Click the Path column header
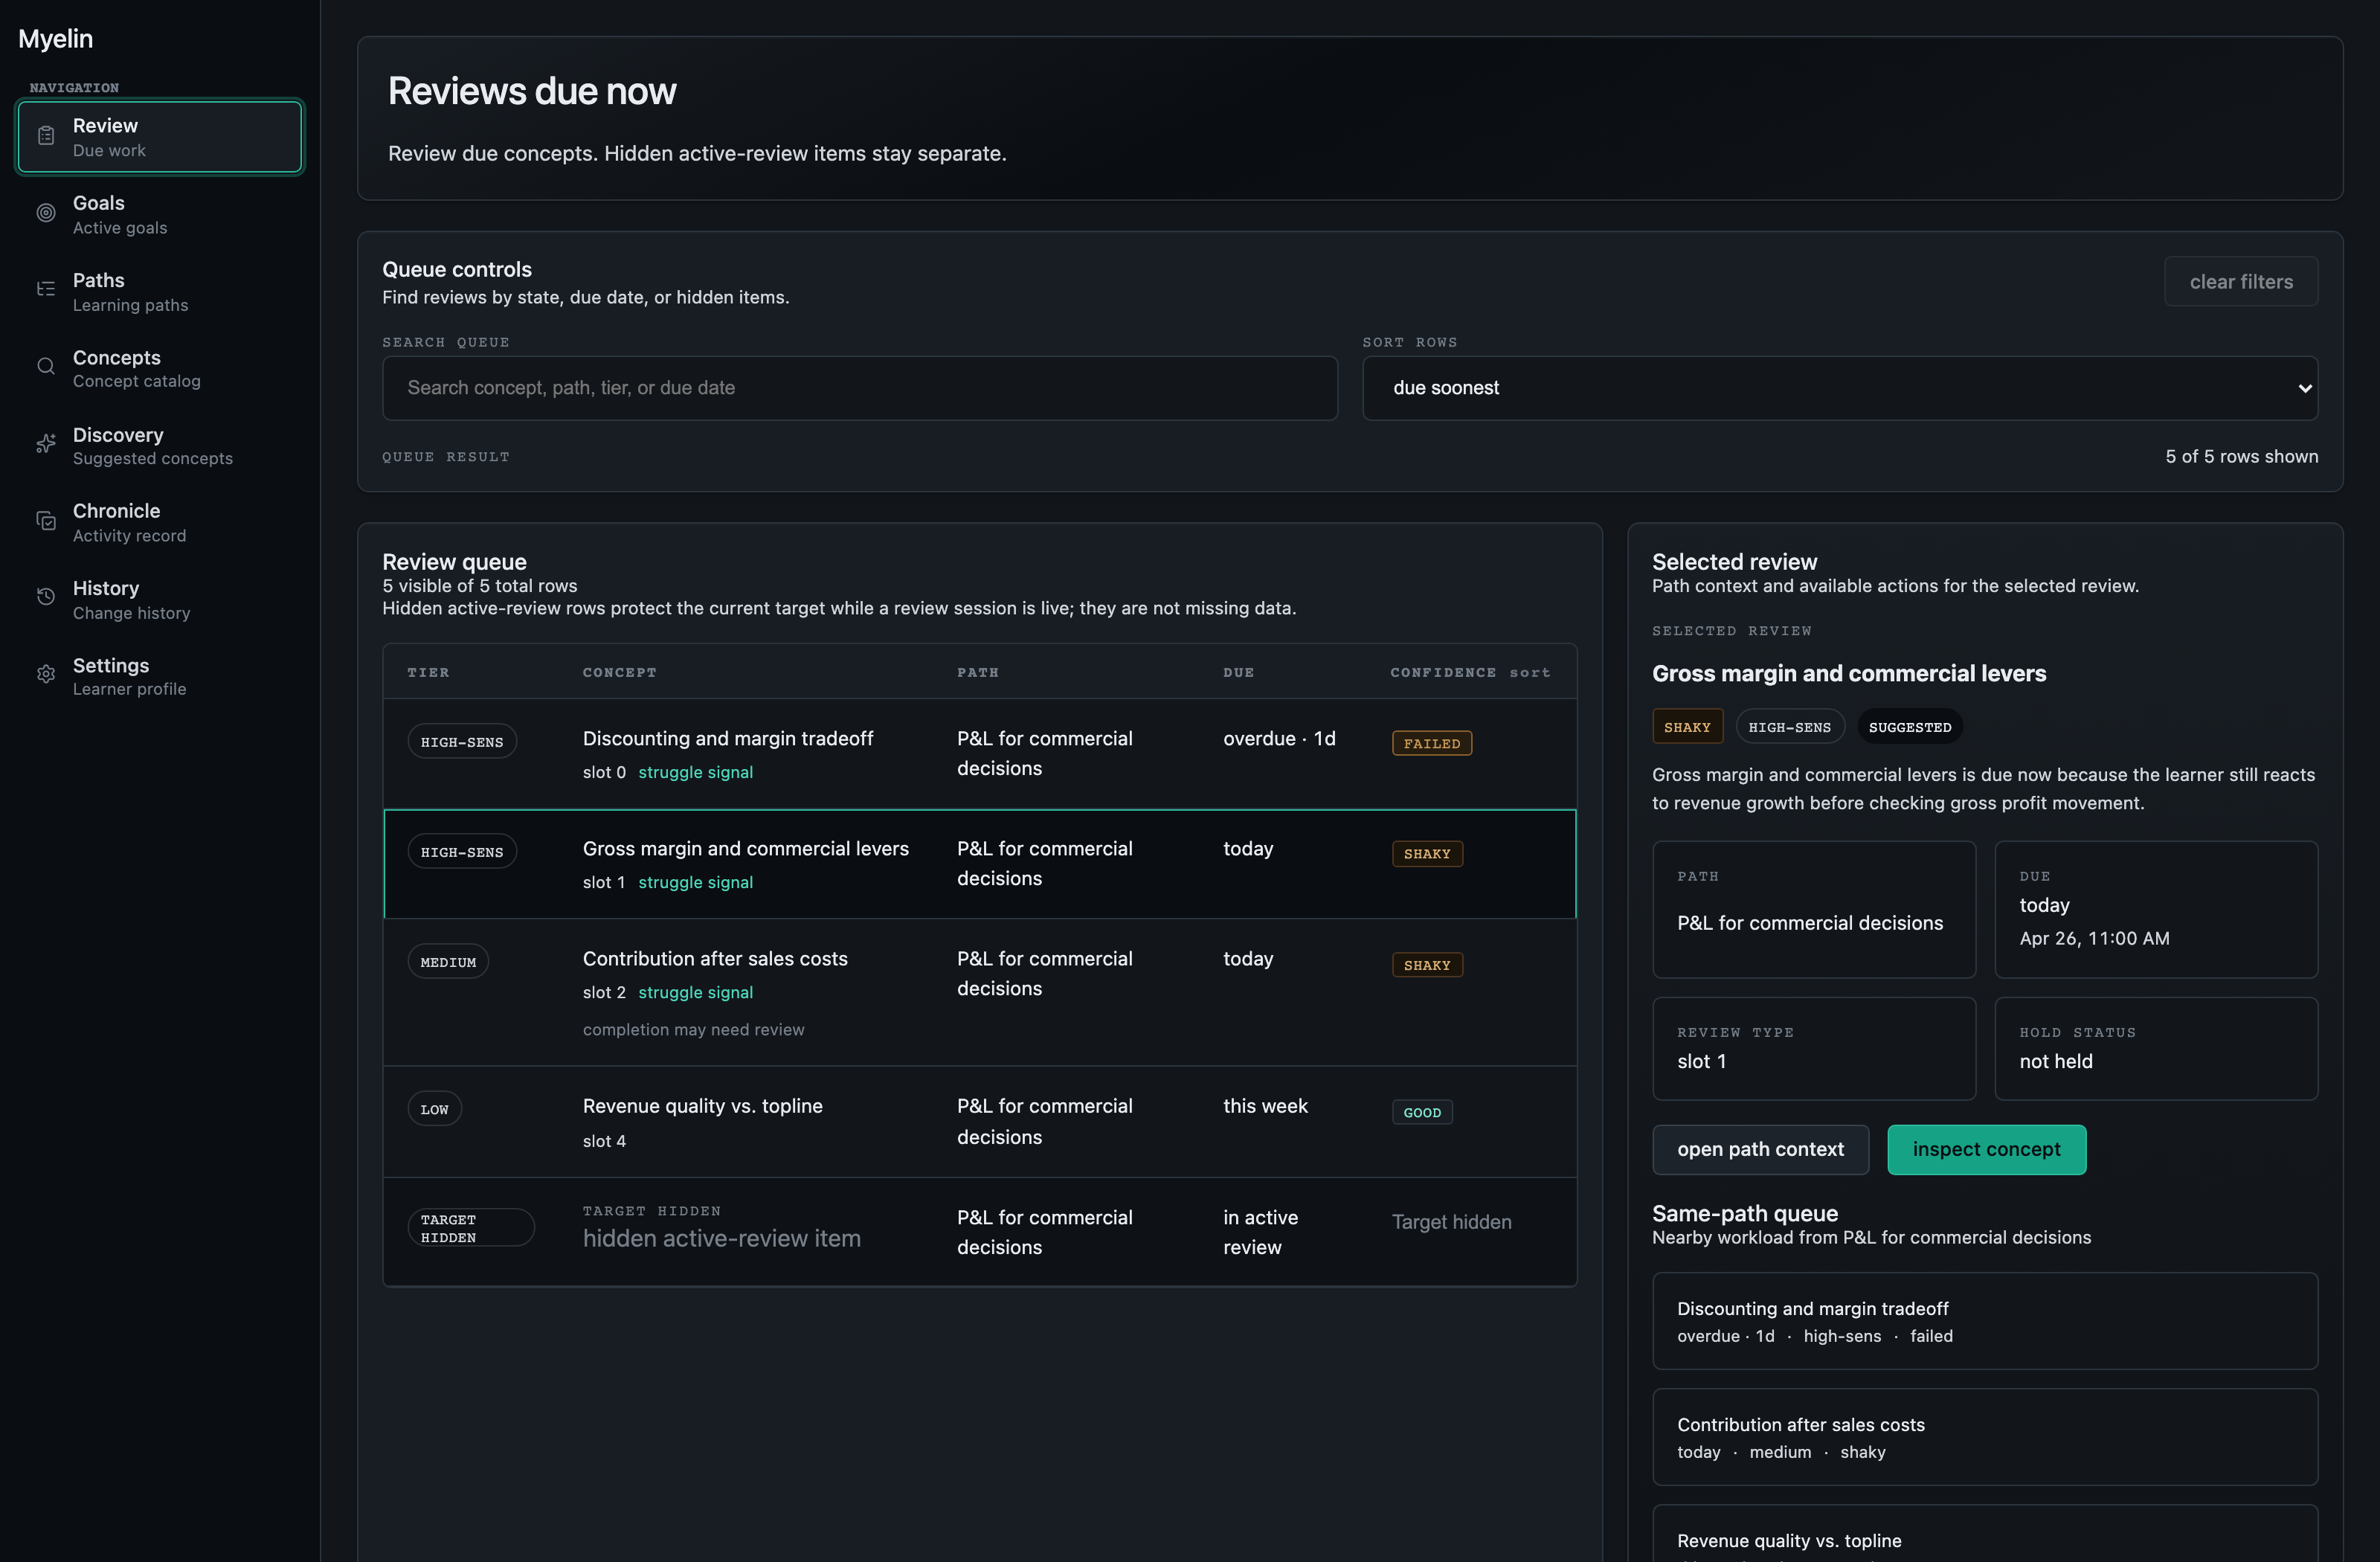Viewport: 2380px width, 1562px height. (x=977, y=672)
